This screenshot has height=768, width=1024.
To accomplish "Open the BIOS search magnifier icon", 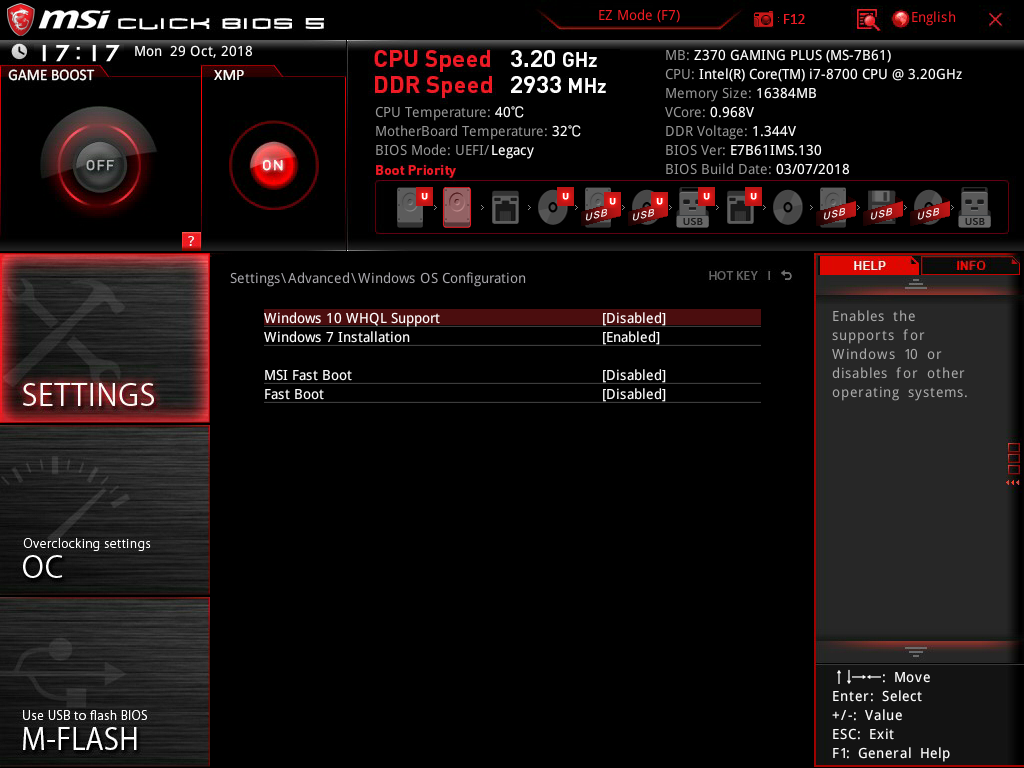I will 867,20.
